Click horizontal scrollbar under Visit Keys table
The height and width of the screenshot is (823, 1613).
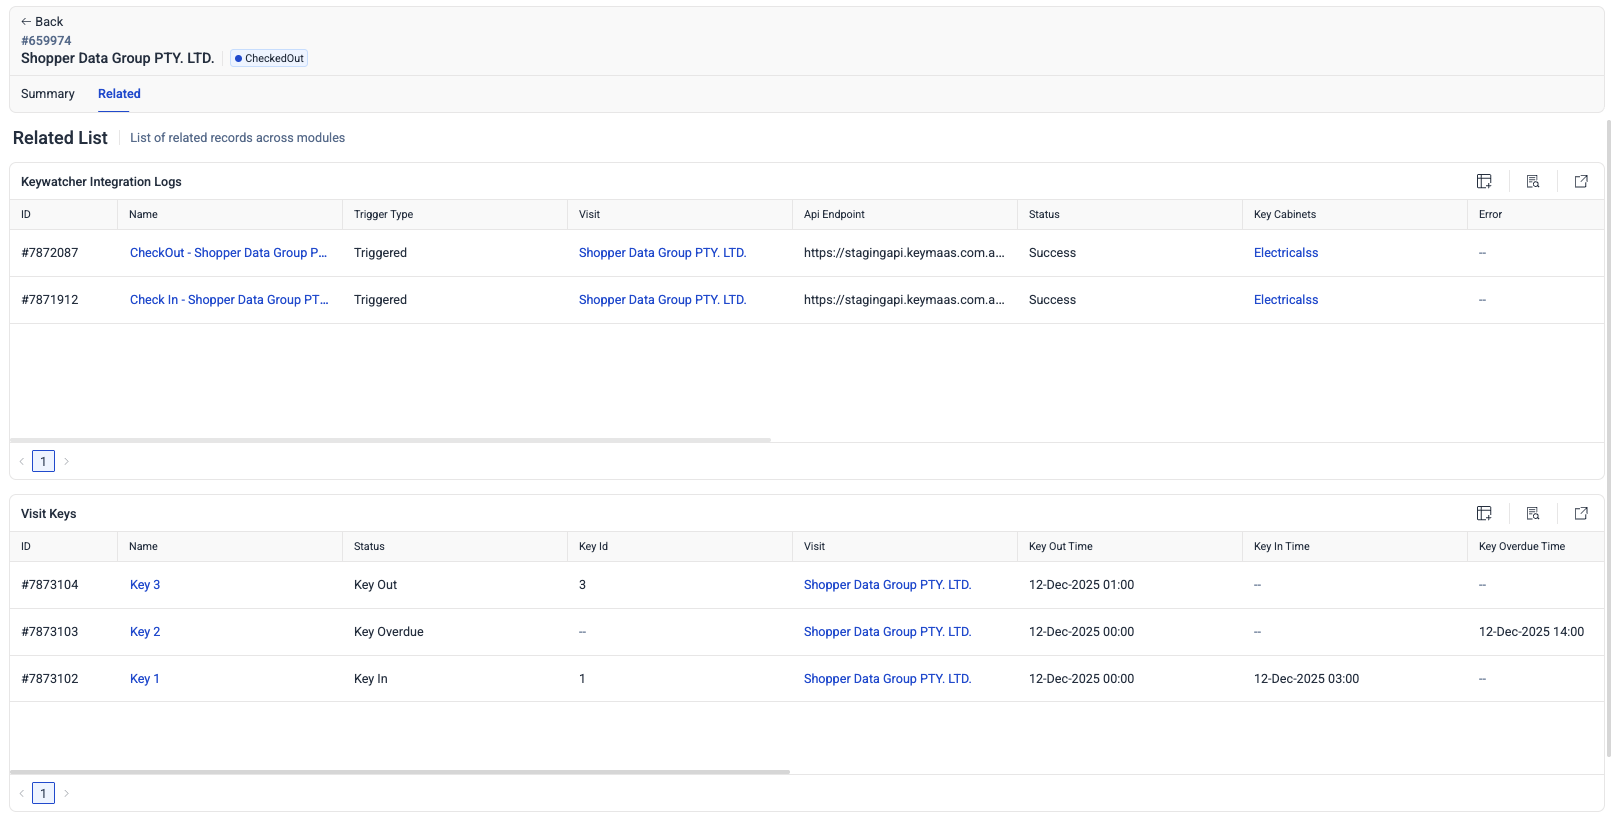(400, 772)
